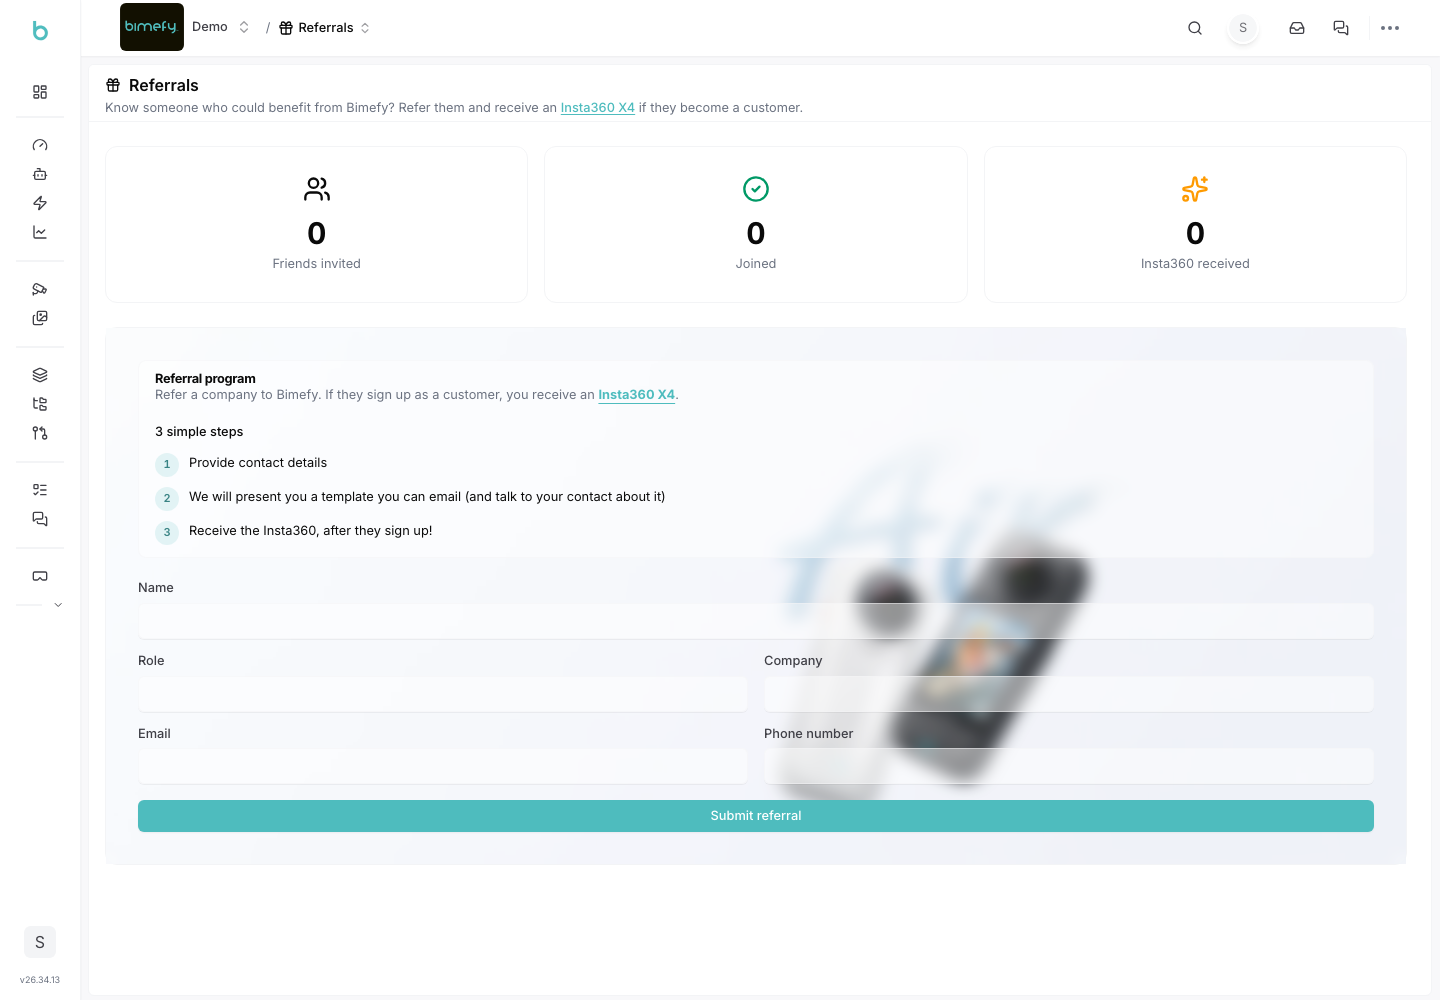The height and width of the screenshot is (1000, 1440).
Task: Open the robot bot icon in sidebar
Action: [x=40, y=174]
